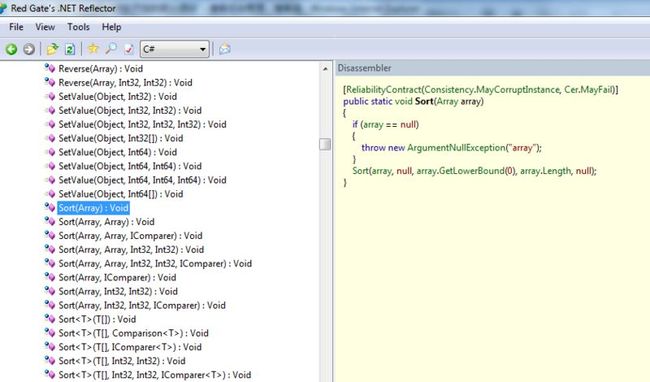
Task: Open the Help menu
Action: pyautogui.click(x=112, y=27)
